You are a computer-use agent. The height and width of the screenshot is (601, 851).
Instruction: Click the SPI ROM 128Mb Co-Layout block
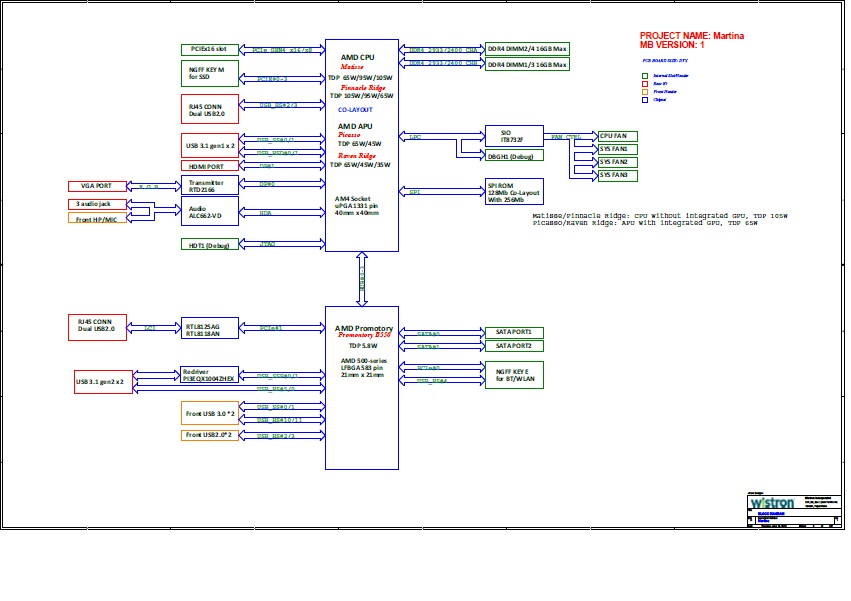[514, 192]
